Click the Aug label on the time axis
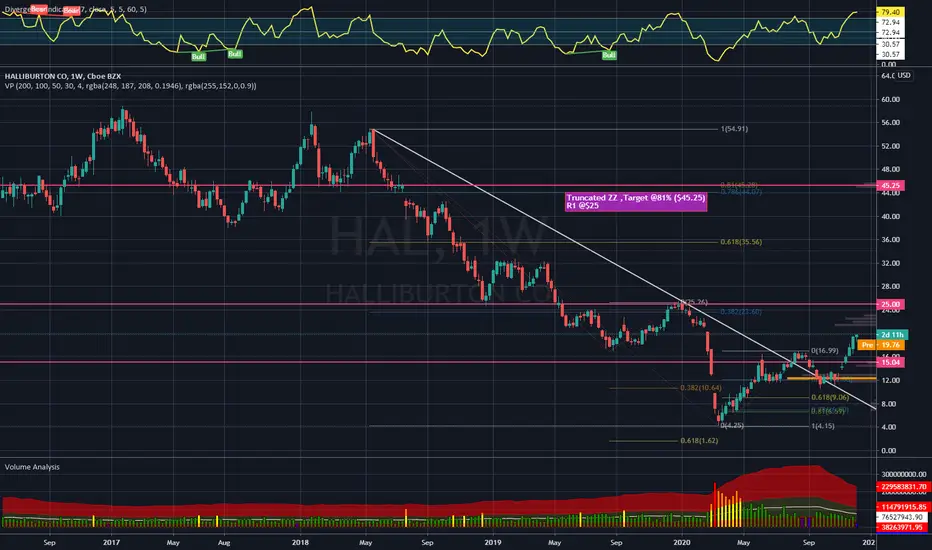 pyautogui.click(x=223, y=542)
